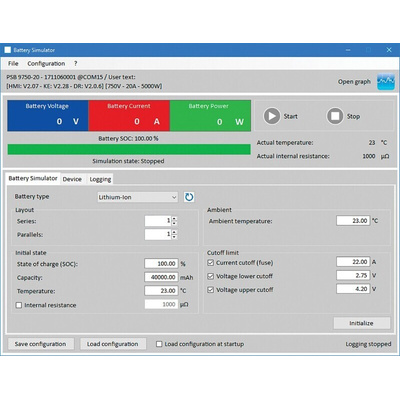Image resolution: width=400 pixels, height=400 pixels.
Task: Click the Open graph label
Action: [x=354, y=82]
